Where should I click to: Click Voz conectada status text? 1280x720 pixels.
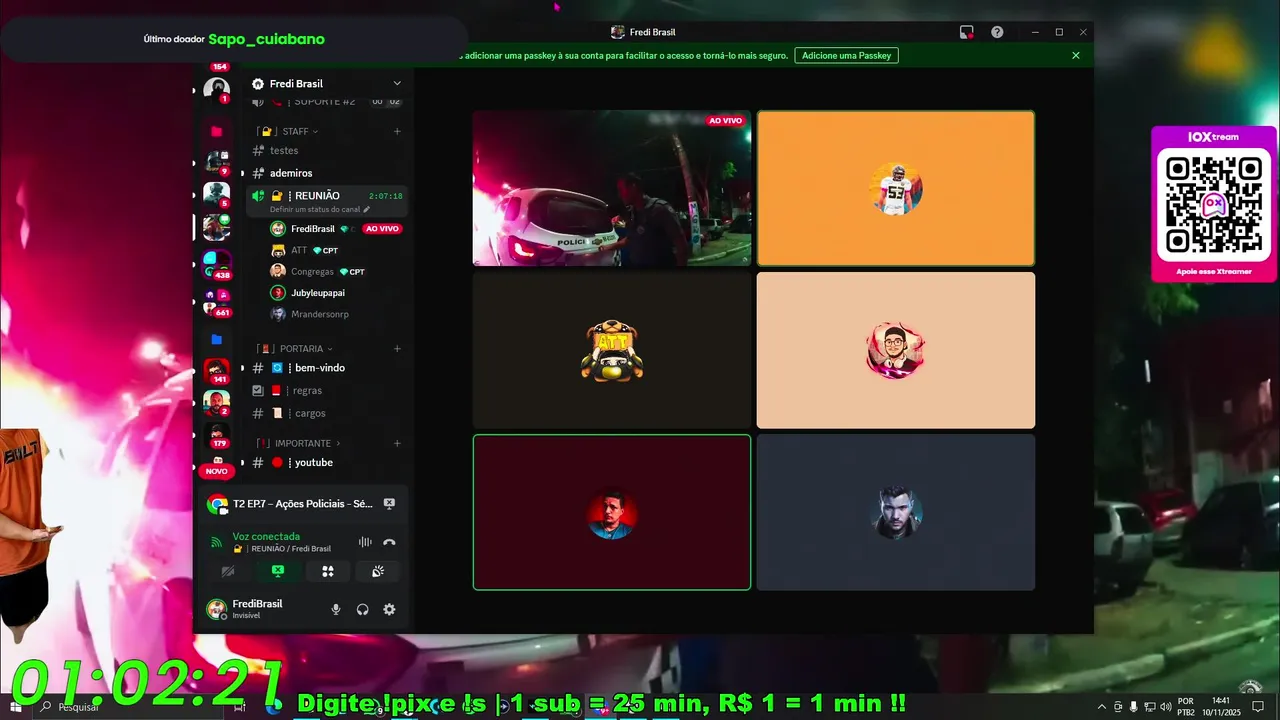click(x=266, y=536)
